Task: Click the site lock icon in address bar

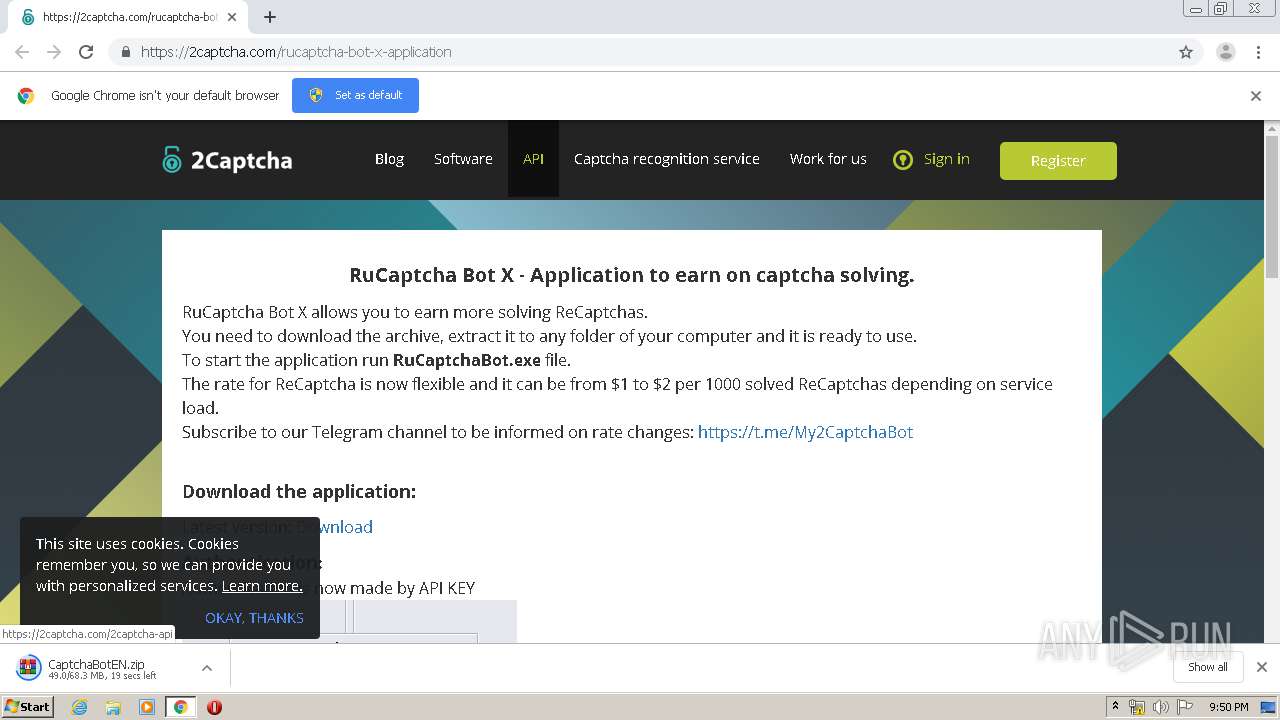Action: coord(125,52)
